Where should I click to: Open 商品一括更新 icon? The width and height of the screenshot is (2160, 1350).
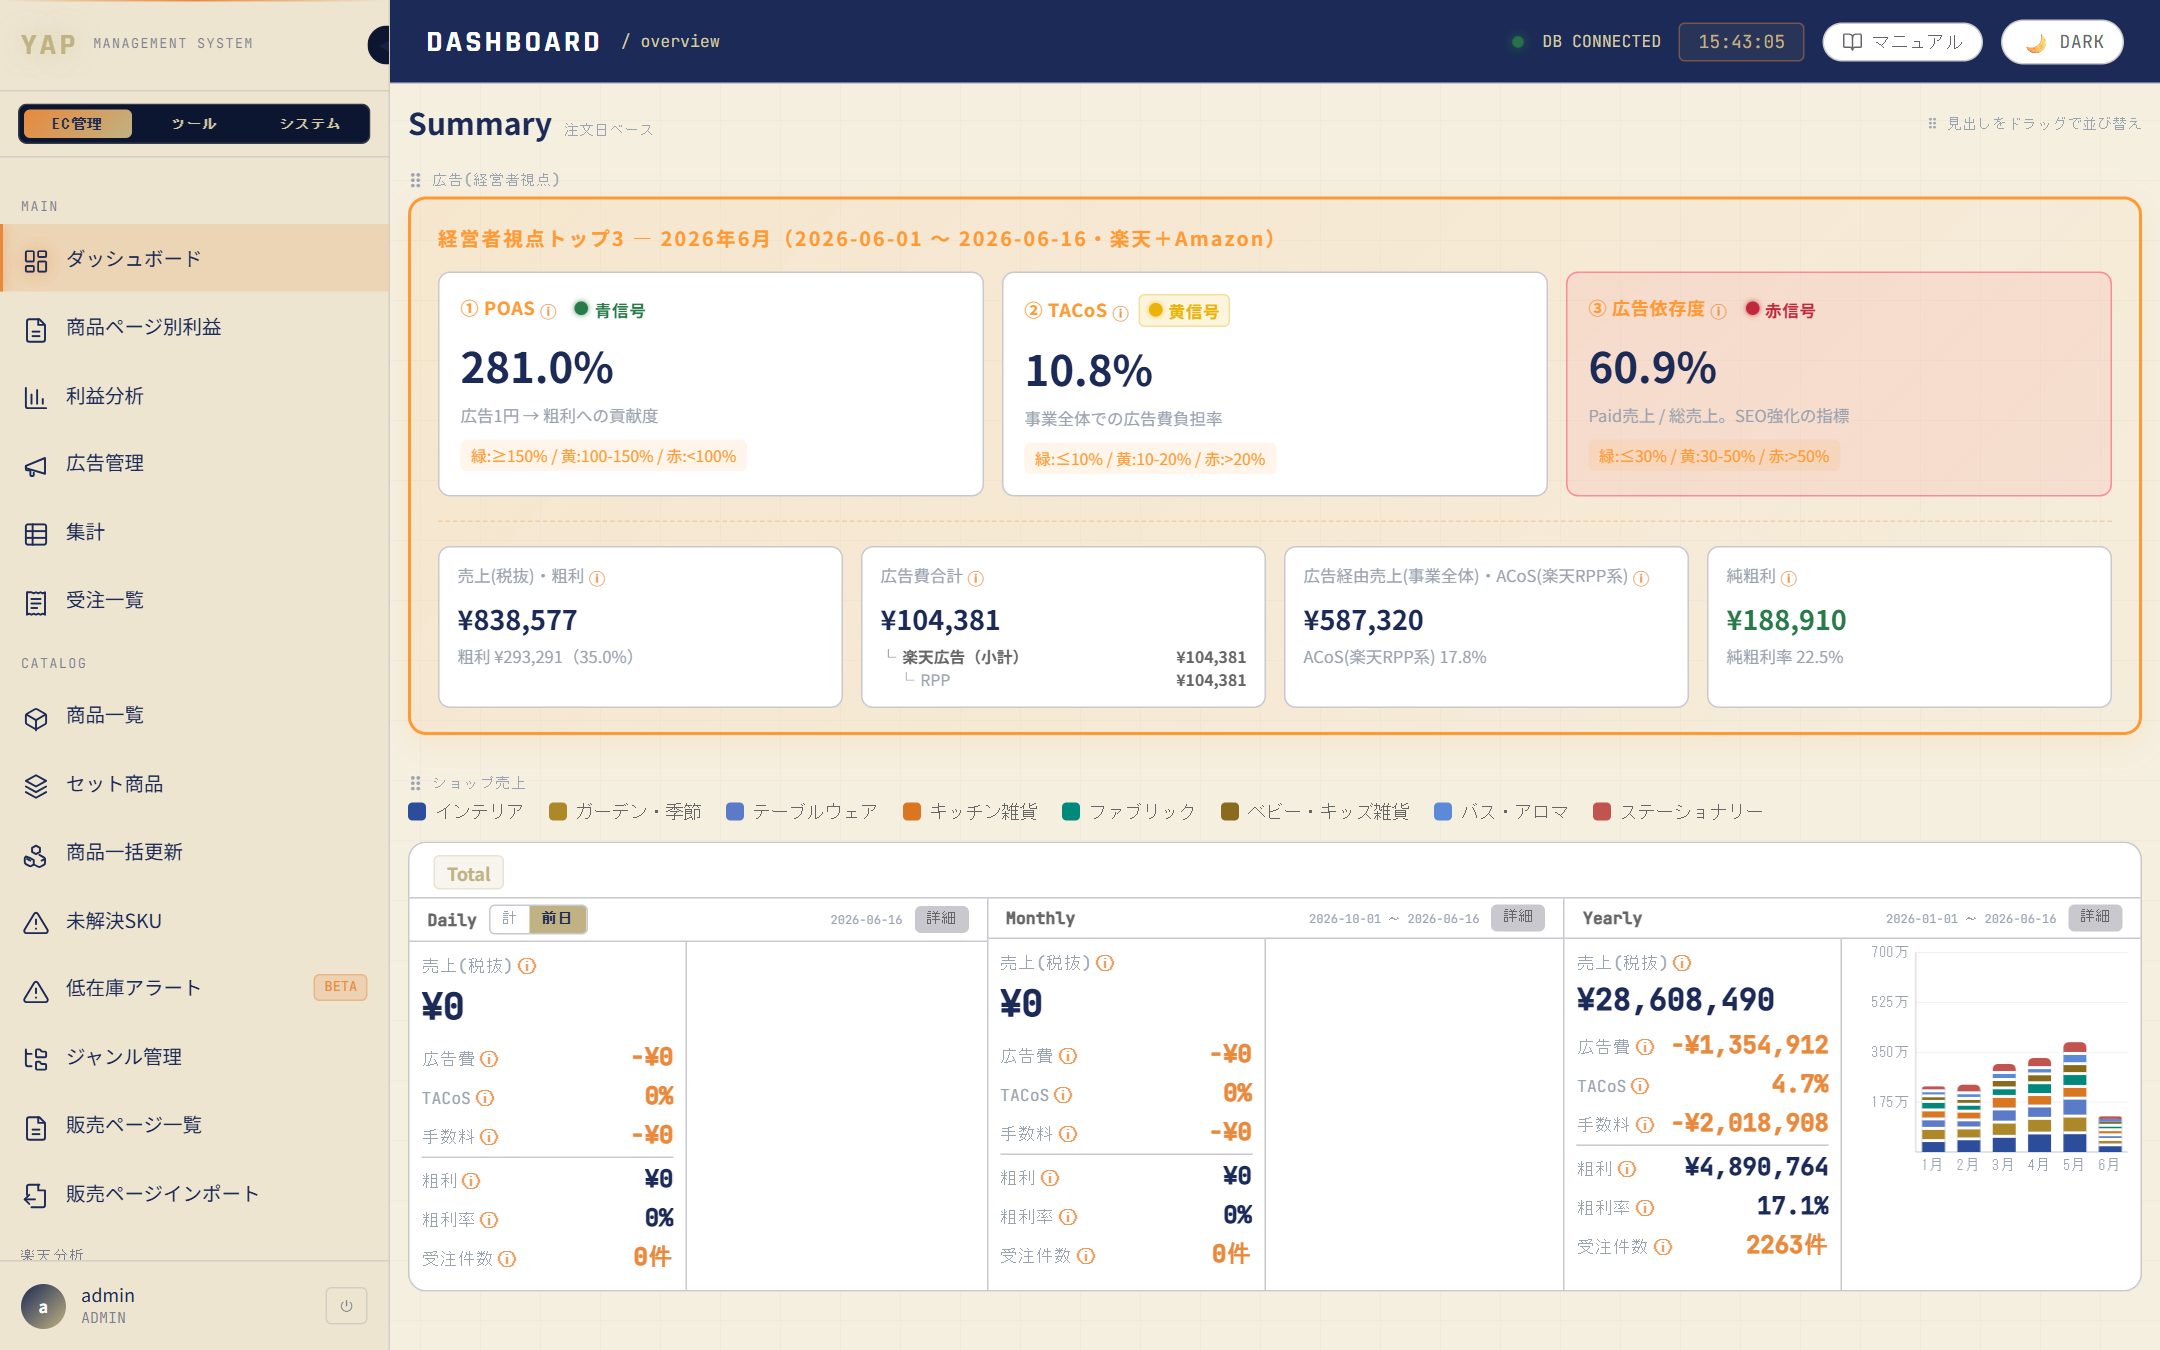pyautogui.click(x=36, y=854)
